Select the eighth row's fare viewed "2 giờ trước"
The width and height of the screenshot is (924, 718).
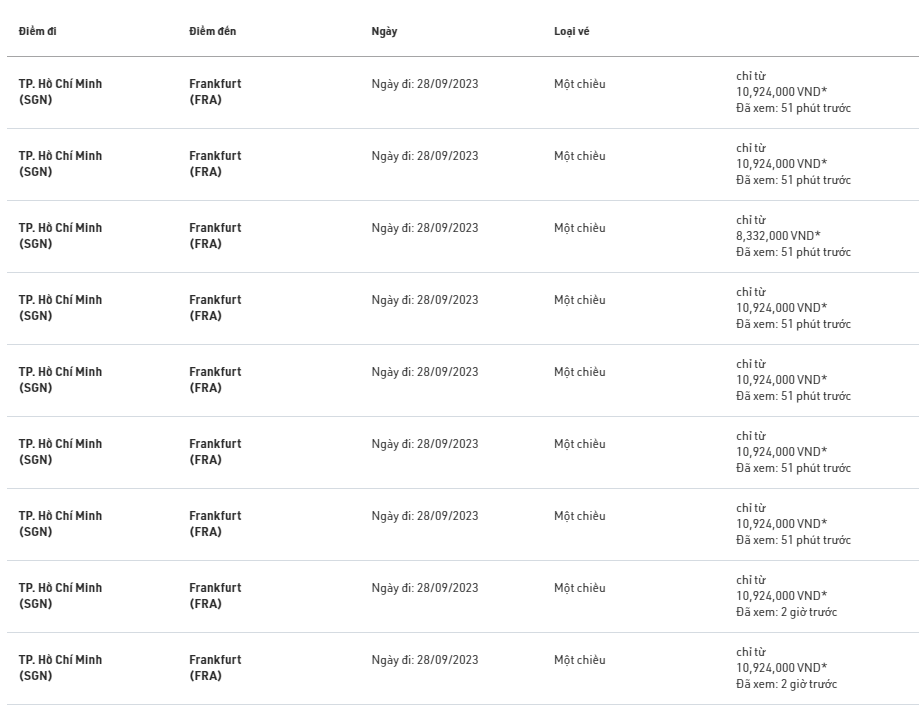click(x=781, y=596)
